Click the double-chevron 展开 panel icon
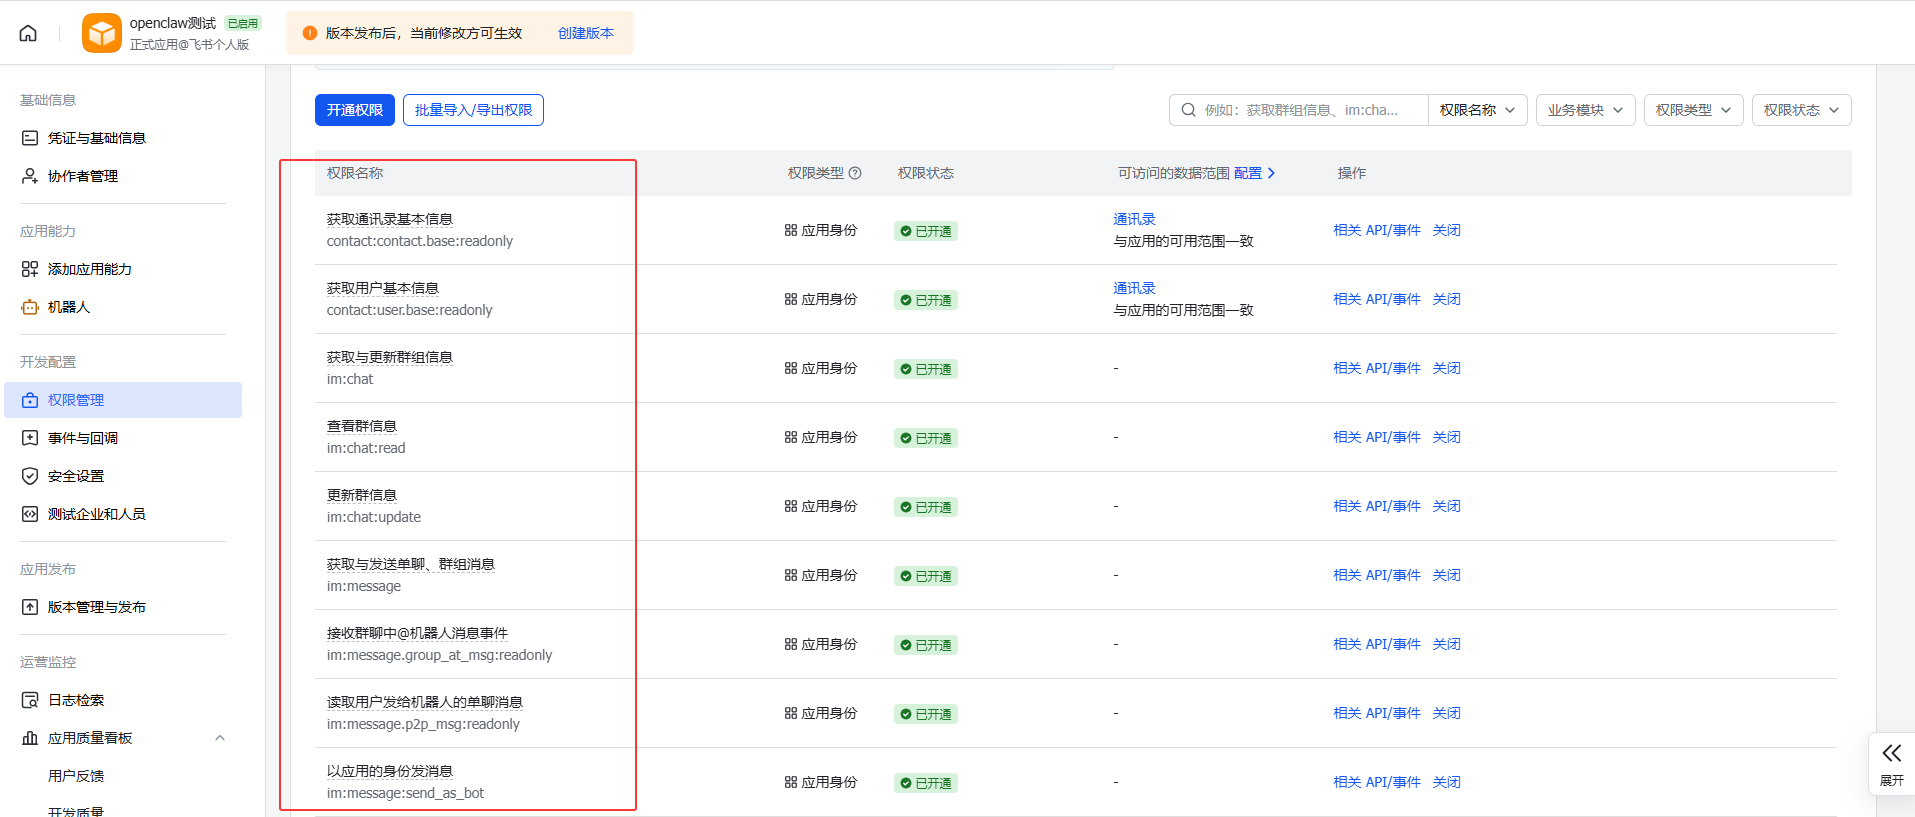 (1892, 753)
